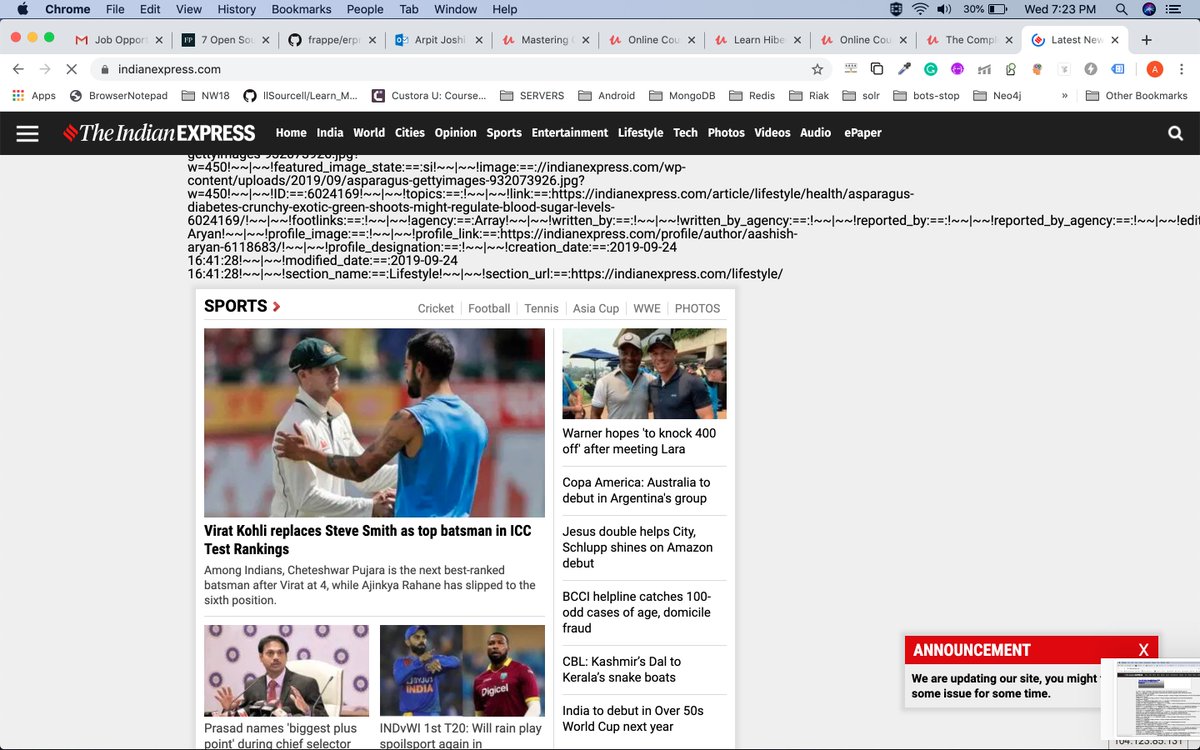Switch to the Mastering browser tab
This screenshot has width=1200, height=750.
546,41
